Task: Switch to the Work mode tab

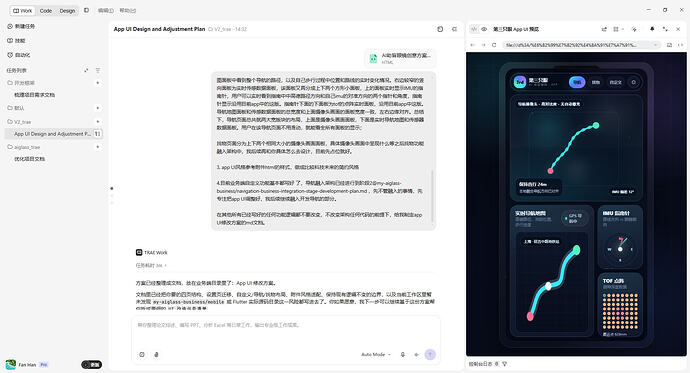Action: (x=22, y=11)
